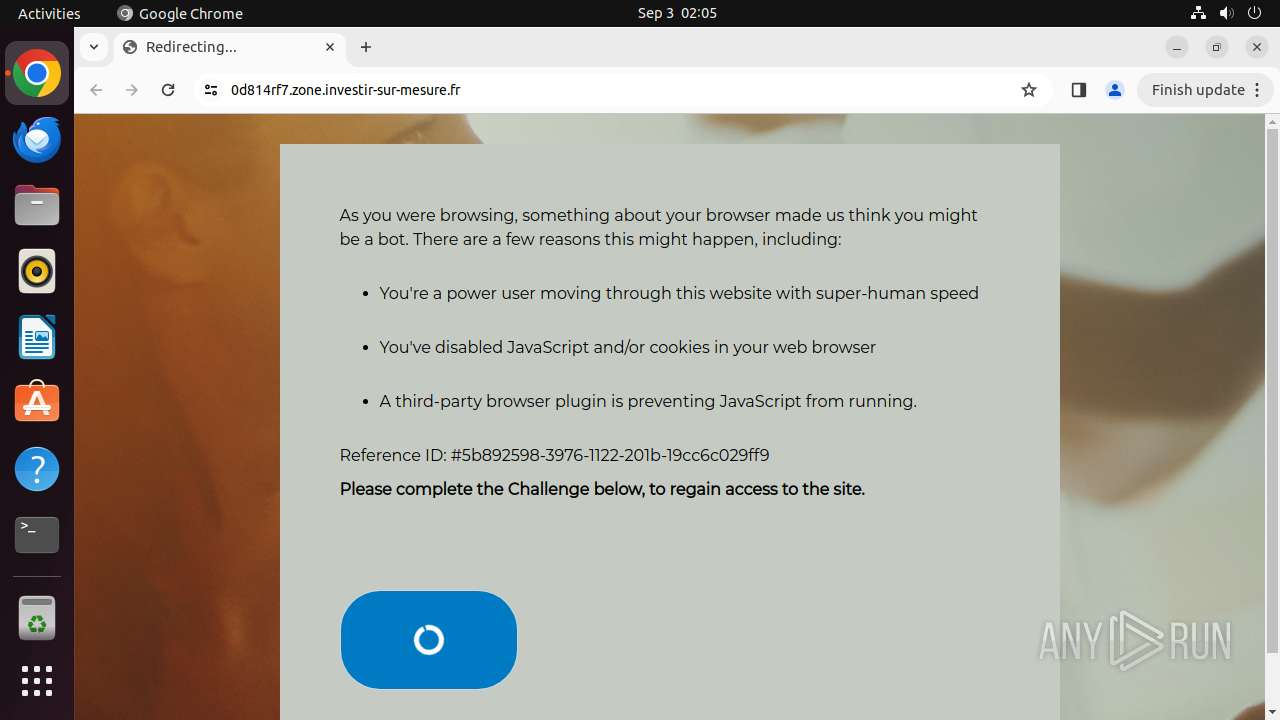Open Ubuntu Software store icon
The image size is (1280, 720).
pyautogui.click(x=37, y=403)
